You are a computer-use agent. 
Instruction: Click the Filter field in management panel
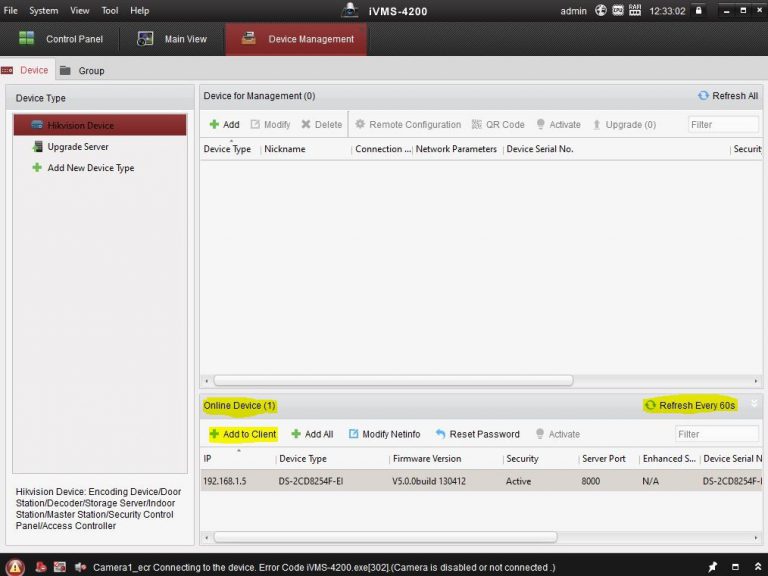[723, 124]
